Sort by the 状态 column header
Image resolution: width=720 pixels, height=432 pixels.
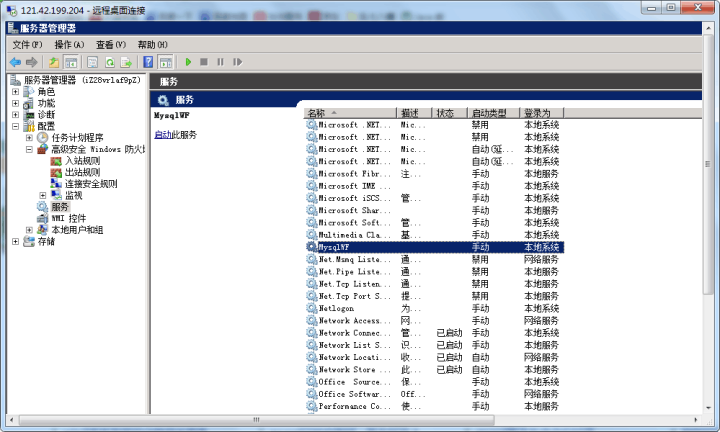click(x=450, y=113)
